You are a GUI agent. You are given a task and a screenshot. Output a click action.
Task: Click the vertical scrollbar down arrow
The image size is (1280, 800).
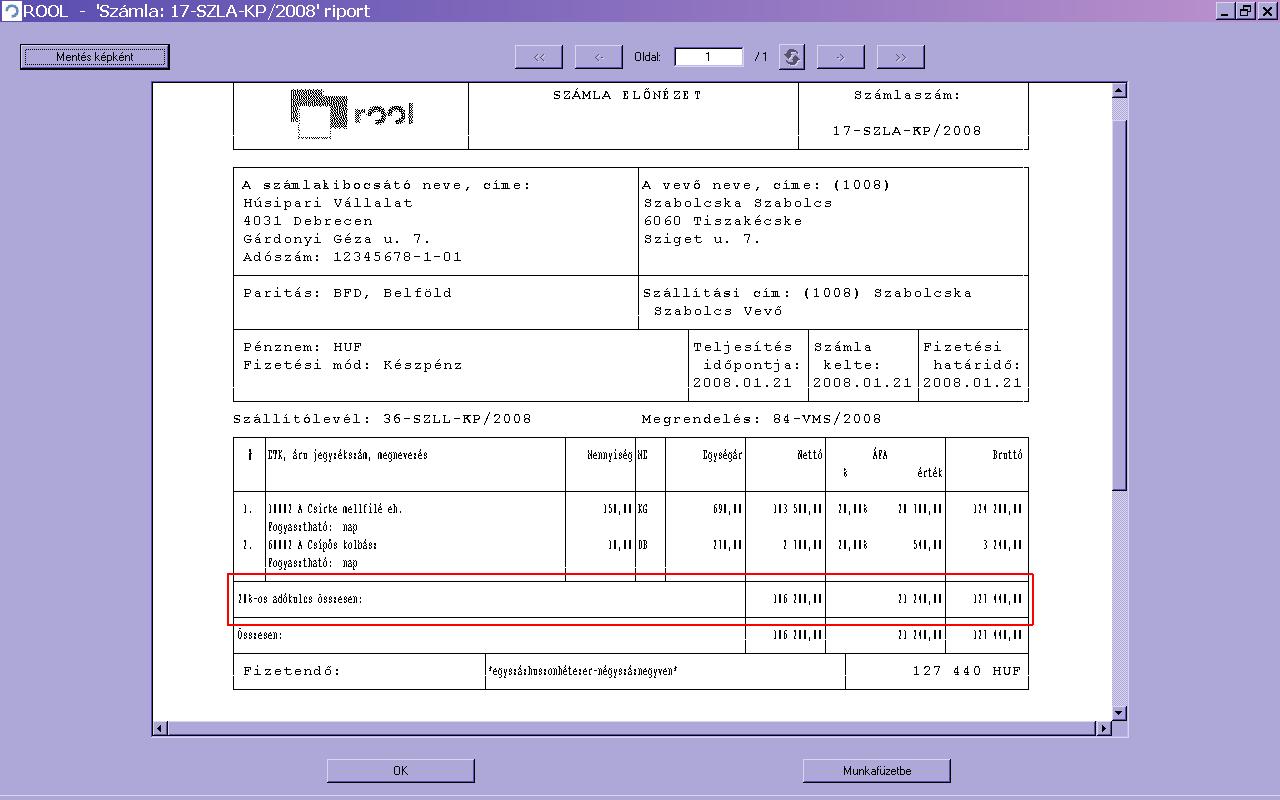pyautogui.click(x=1119, y=713)
